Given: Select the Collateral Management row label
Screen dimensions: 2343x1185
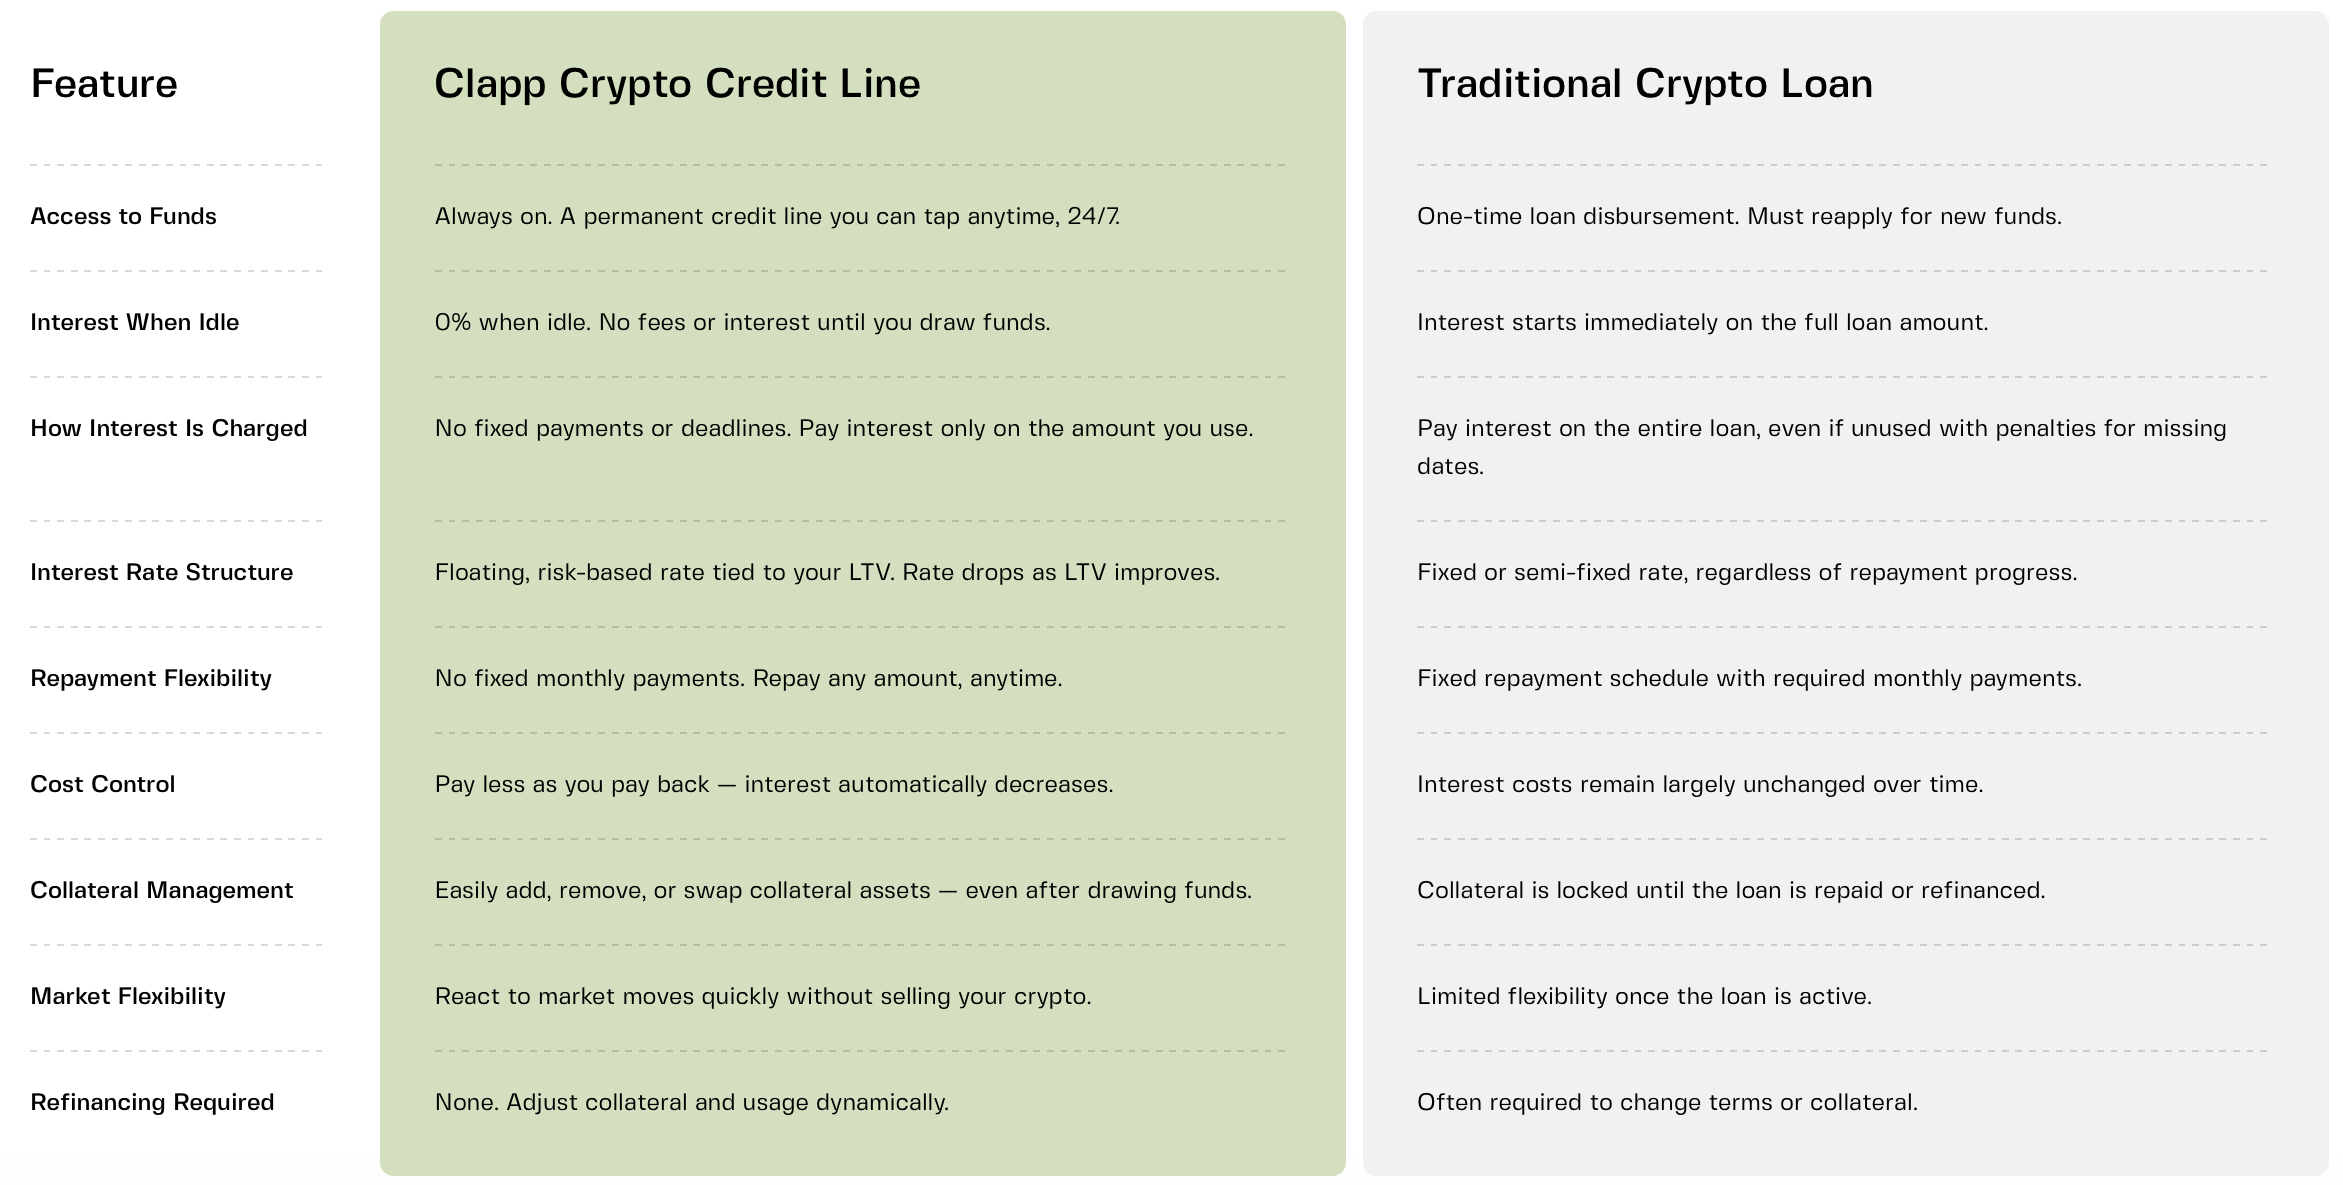Looking at the screenshot, I should 162,890.
